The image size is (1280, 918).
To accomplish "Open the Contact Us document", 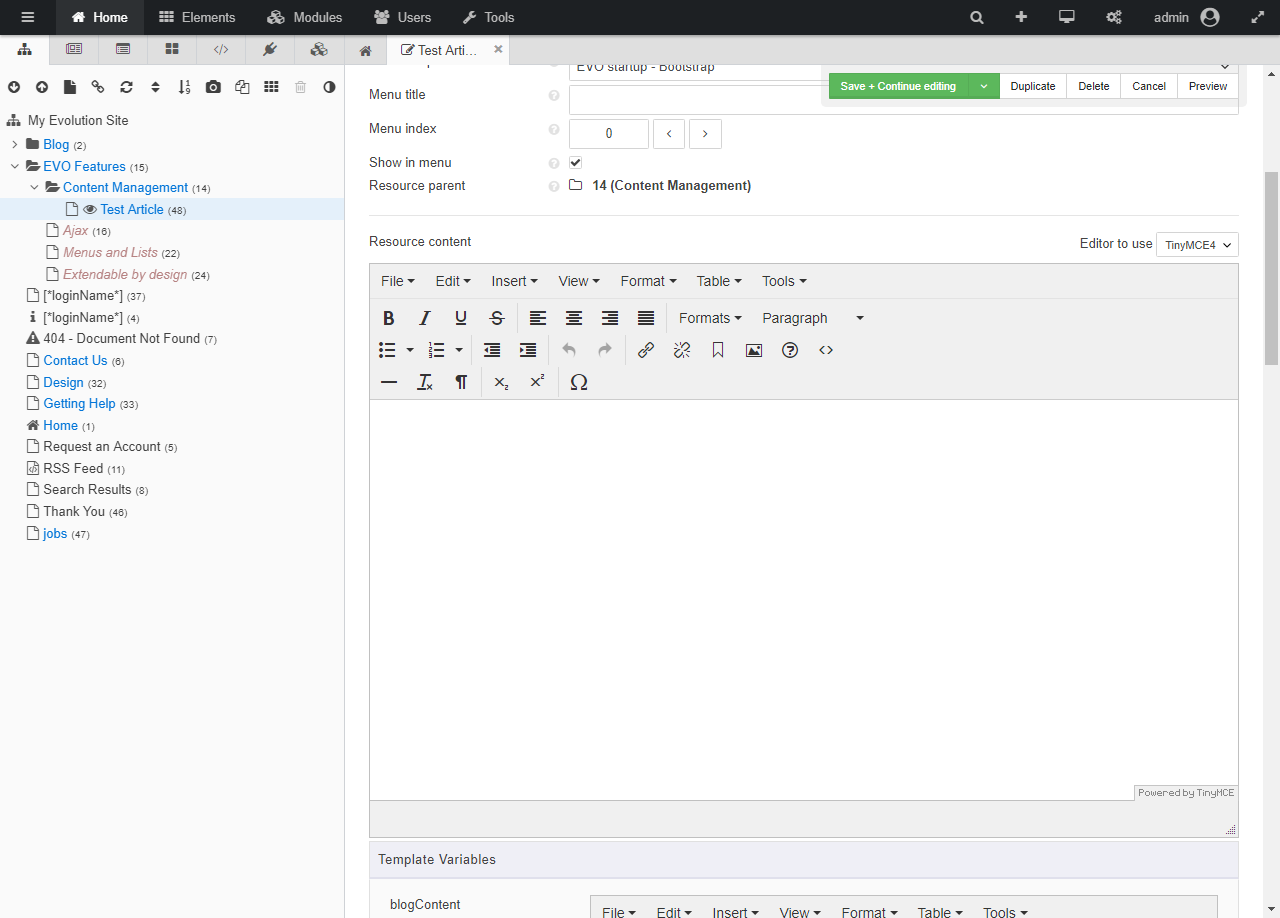I will pos(75,360).
